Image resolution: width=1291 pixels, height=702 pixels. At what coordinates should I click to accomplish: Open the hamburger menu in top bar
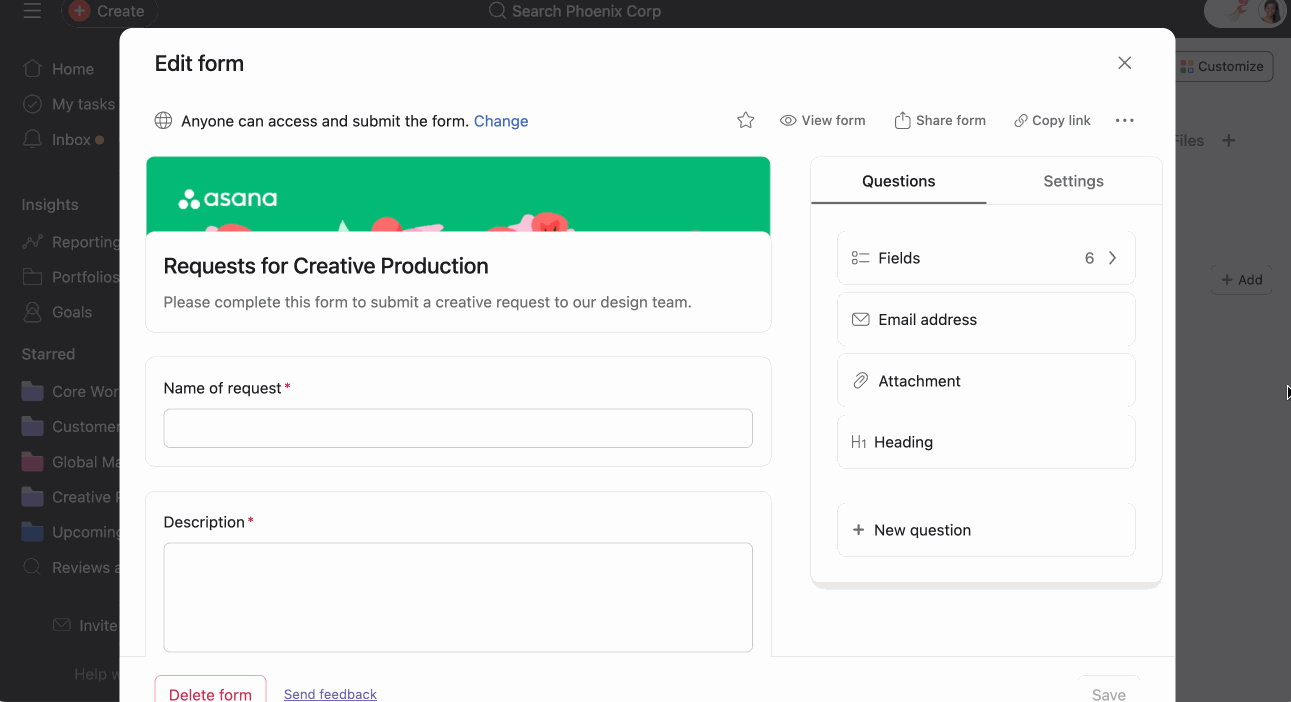[33, 13]
